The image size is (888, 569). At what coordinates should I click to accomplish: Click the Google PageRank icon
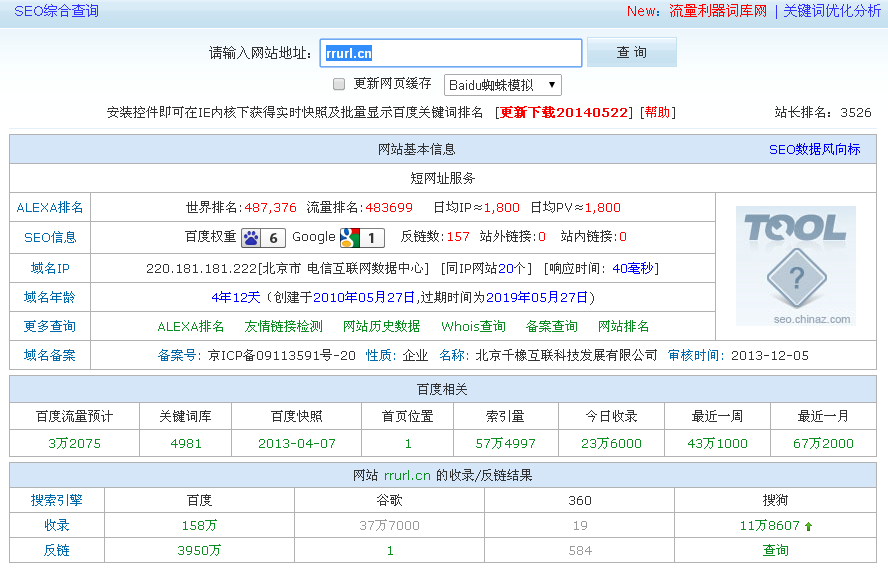(349, 237)
